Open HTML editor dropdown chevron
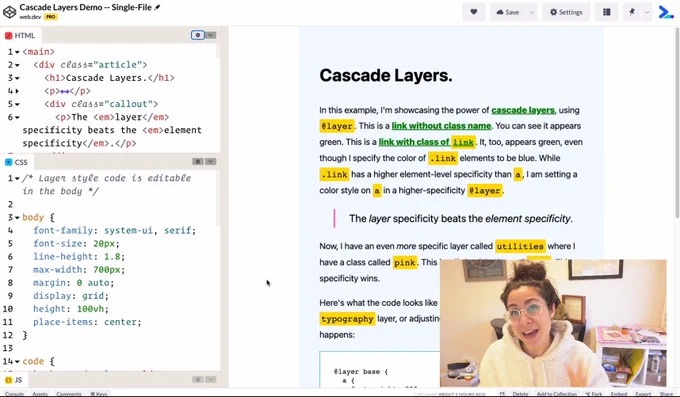This screenshot has width=680, height=397. coord(211,35)
